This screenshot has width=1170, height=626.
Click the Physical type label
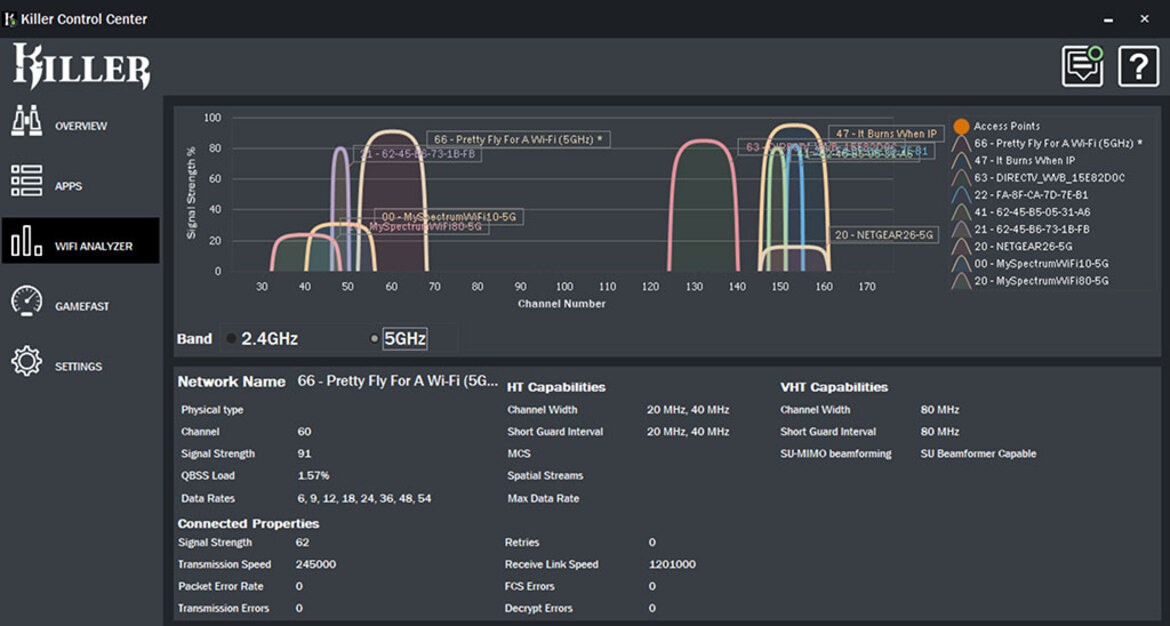(x=212, y=410)
